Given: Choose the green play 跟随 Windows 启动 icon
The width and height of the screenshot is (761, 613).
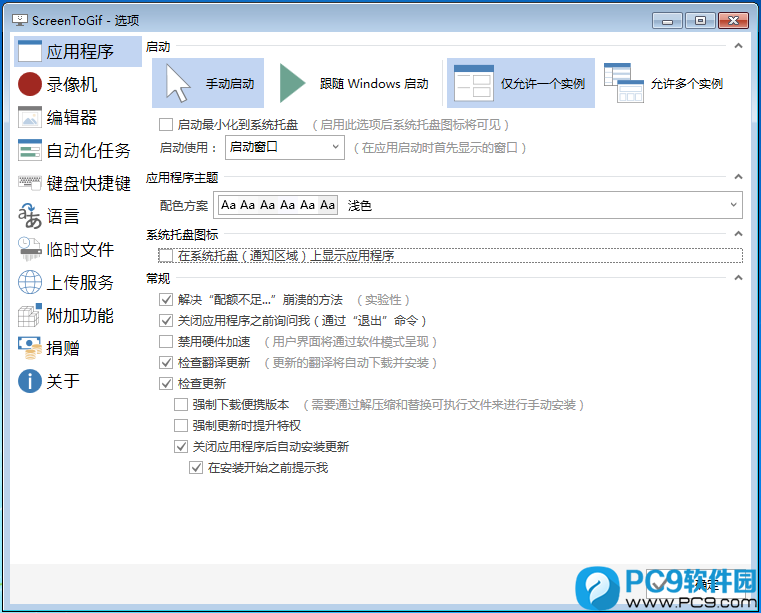Looking at the screenshot, I should (x=293, y=83).
